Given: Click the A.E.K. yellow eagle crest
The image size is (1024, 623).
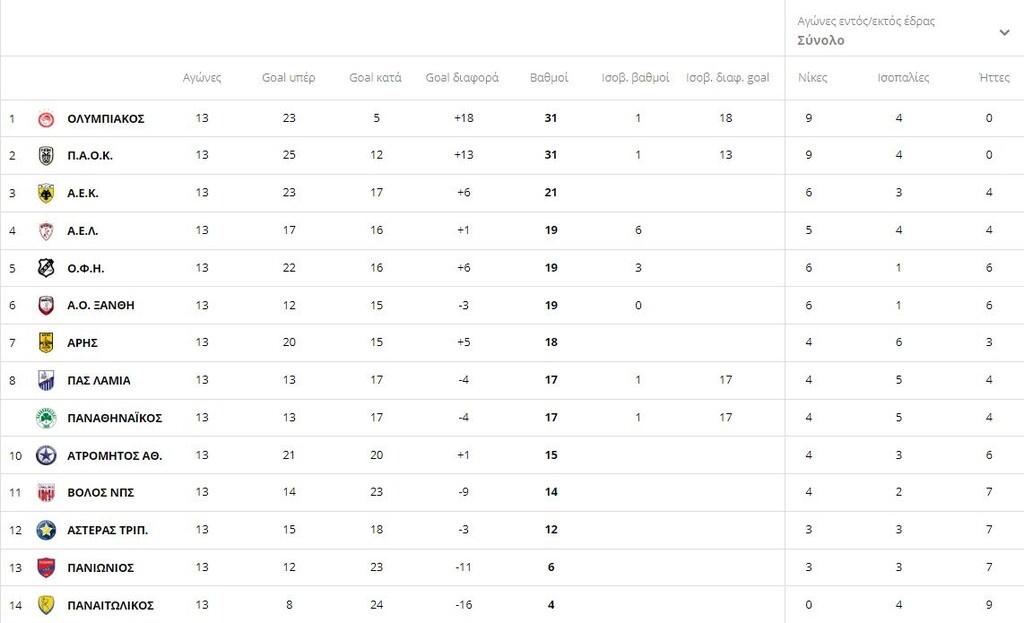Looking at the screenshot, I should [46, 193].
